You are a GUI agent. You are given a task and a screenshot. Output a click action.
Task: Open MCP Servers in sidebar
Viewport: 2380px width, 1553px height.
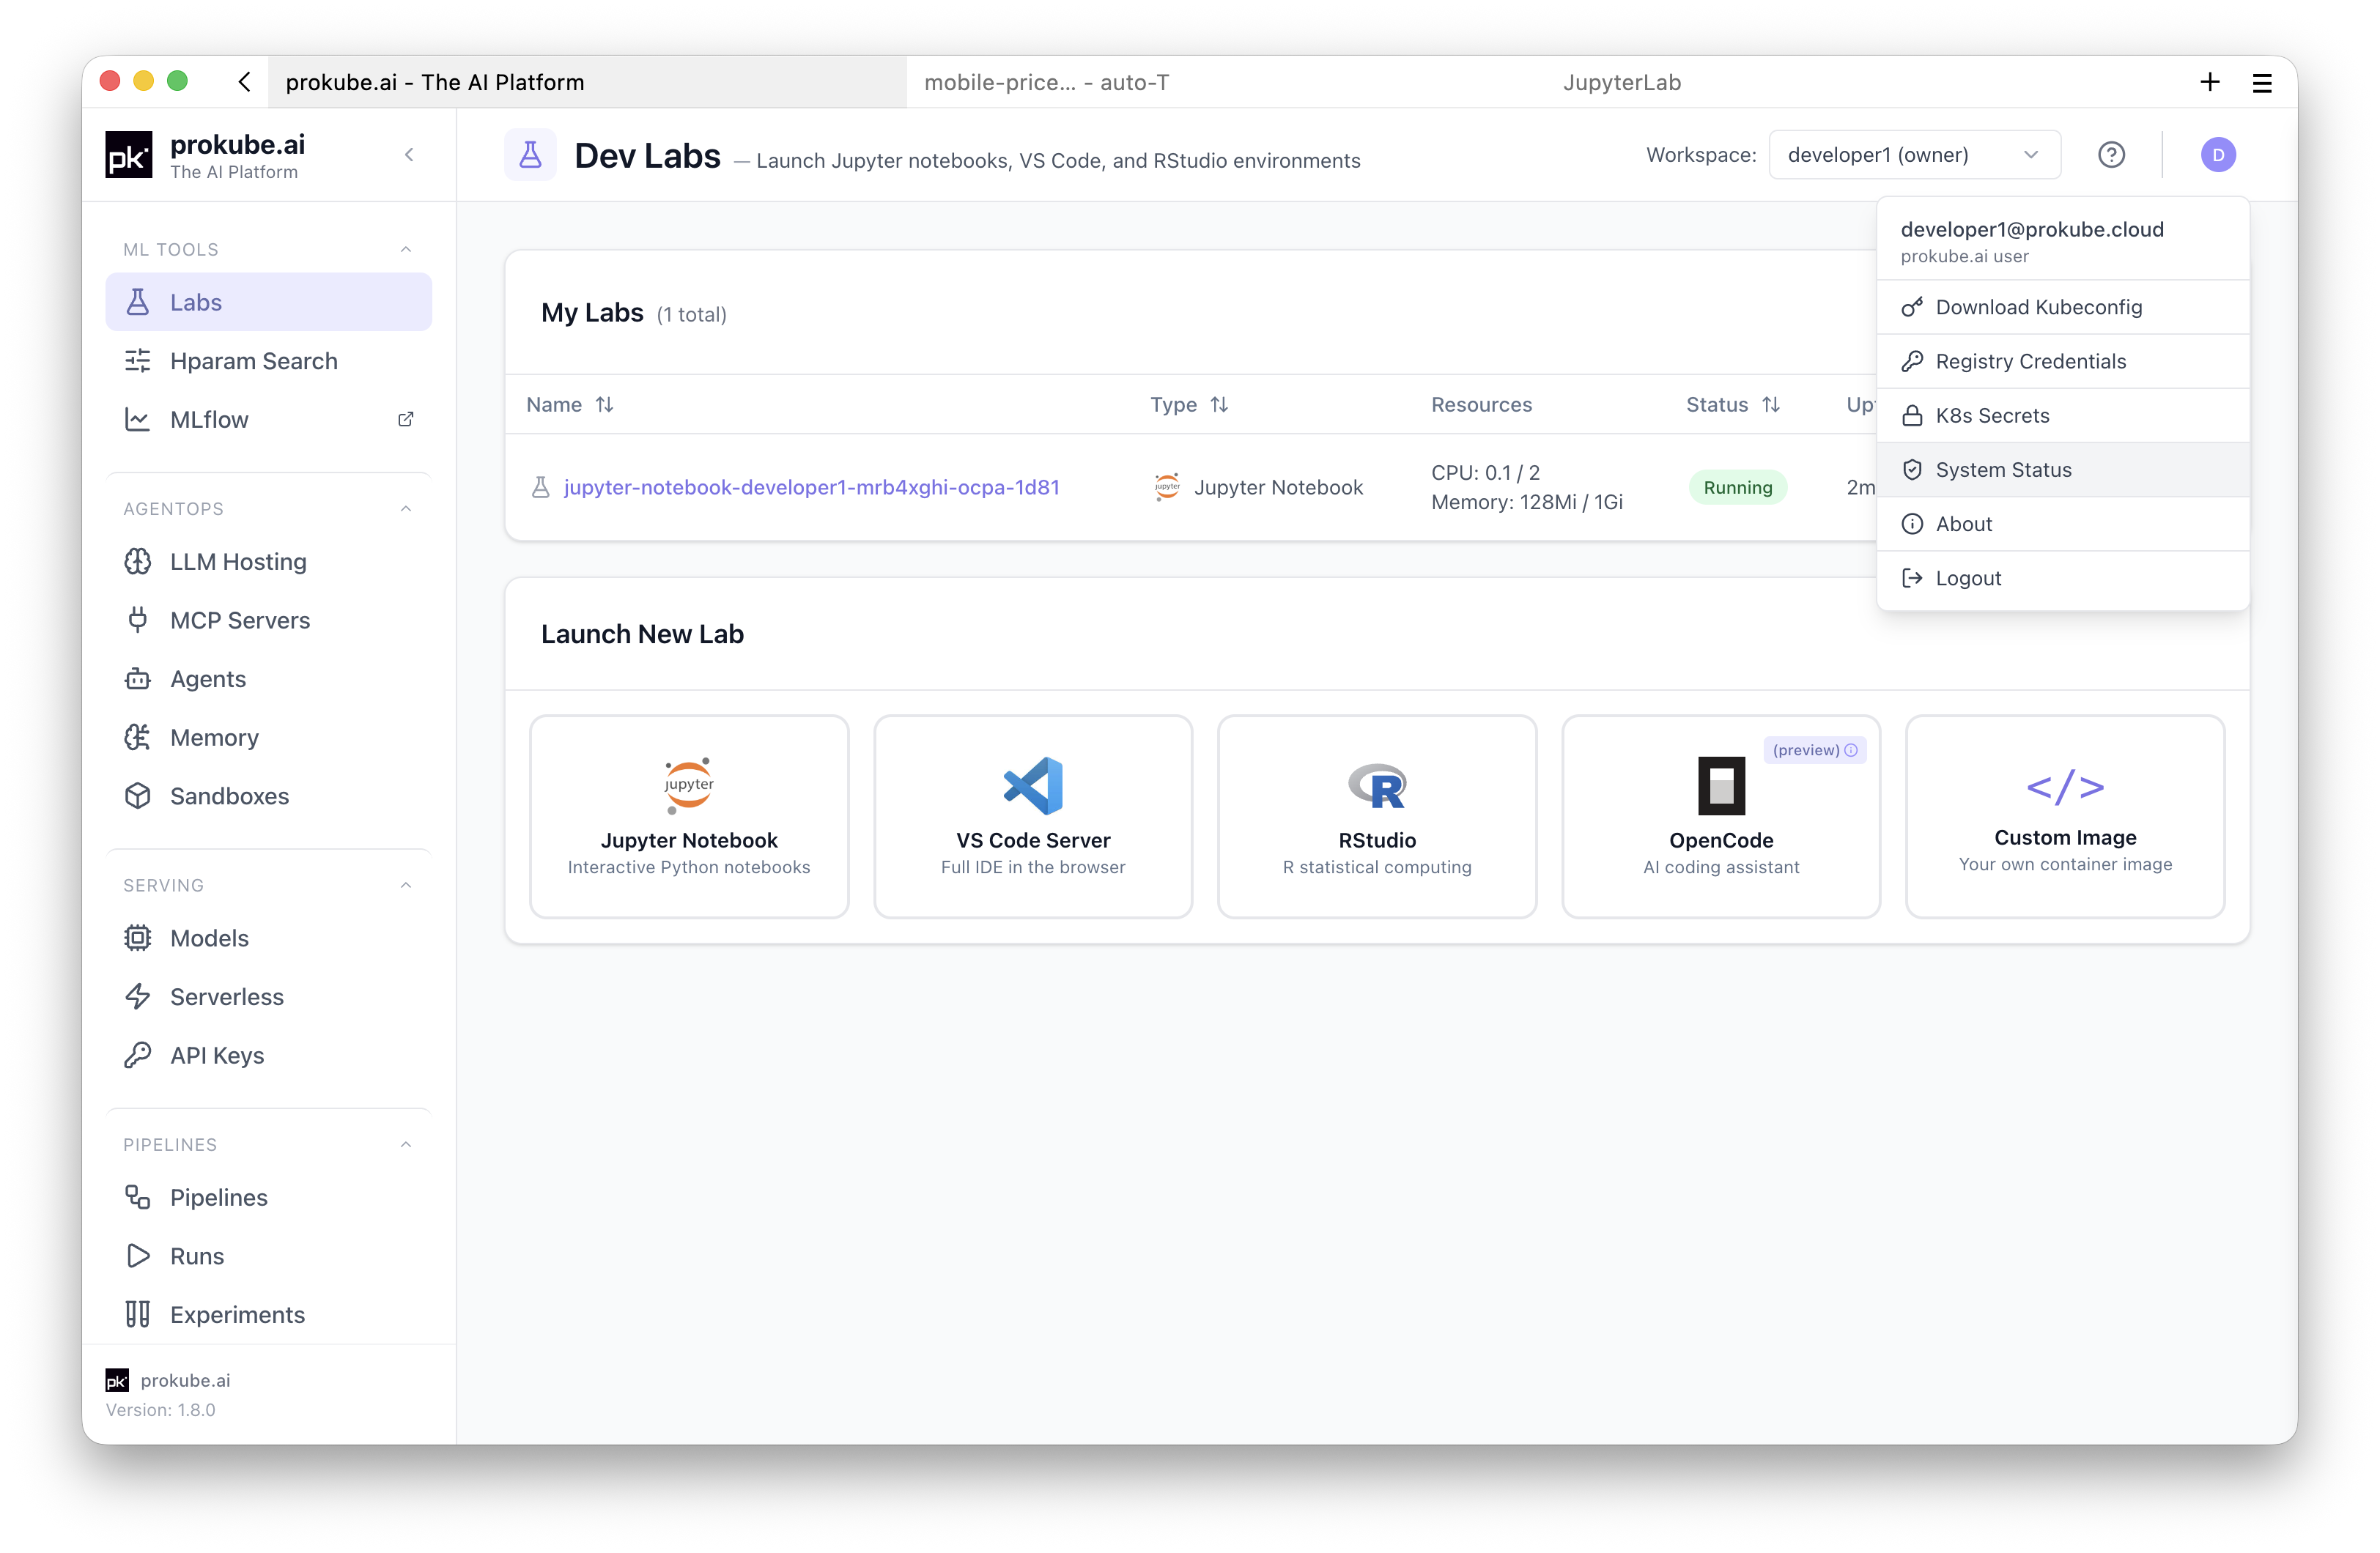tap(269, 621)
